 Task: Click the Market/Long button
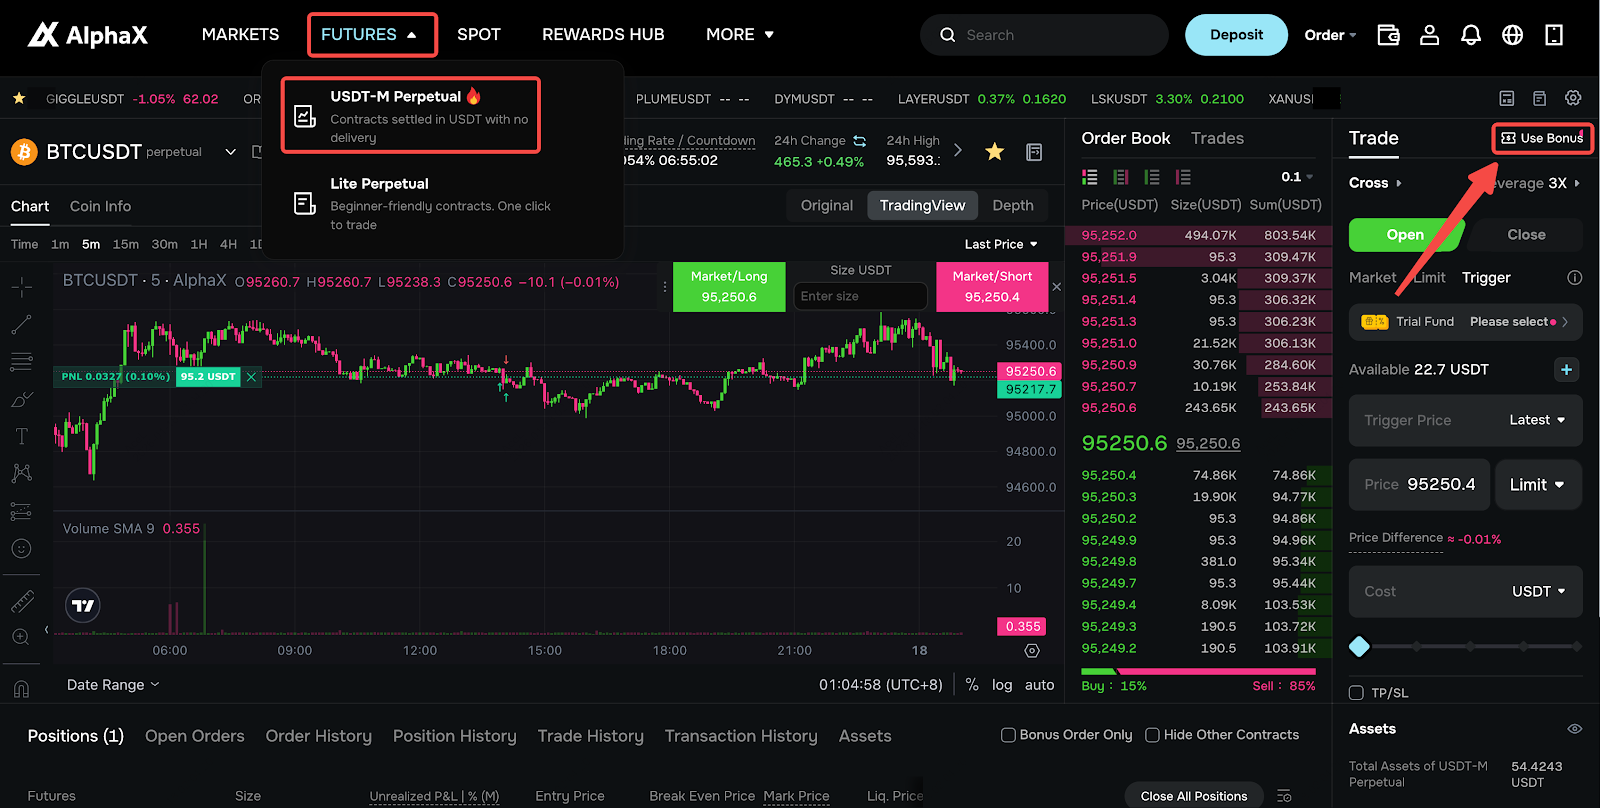(x=729, y=287)
